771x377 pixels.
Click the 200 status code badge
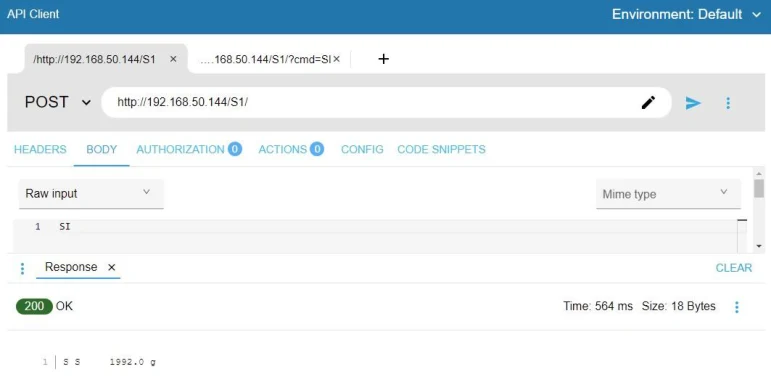(34, 306)
